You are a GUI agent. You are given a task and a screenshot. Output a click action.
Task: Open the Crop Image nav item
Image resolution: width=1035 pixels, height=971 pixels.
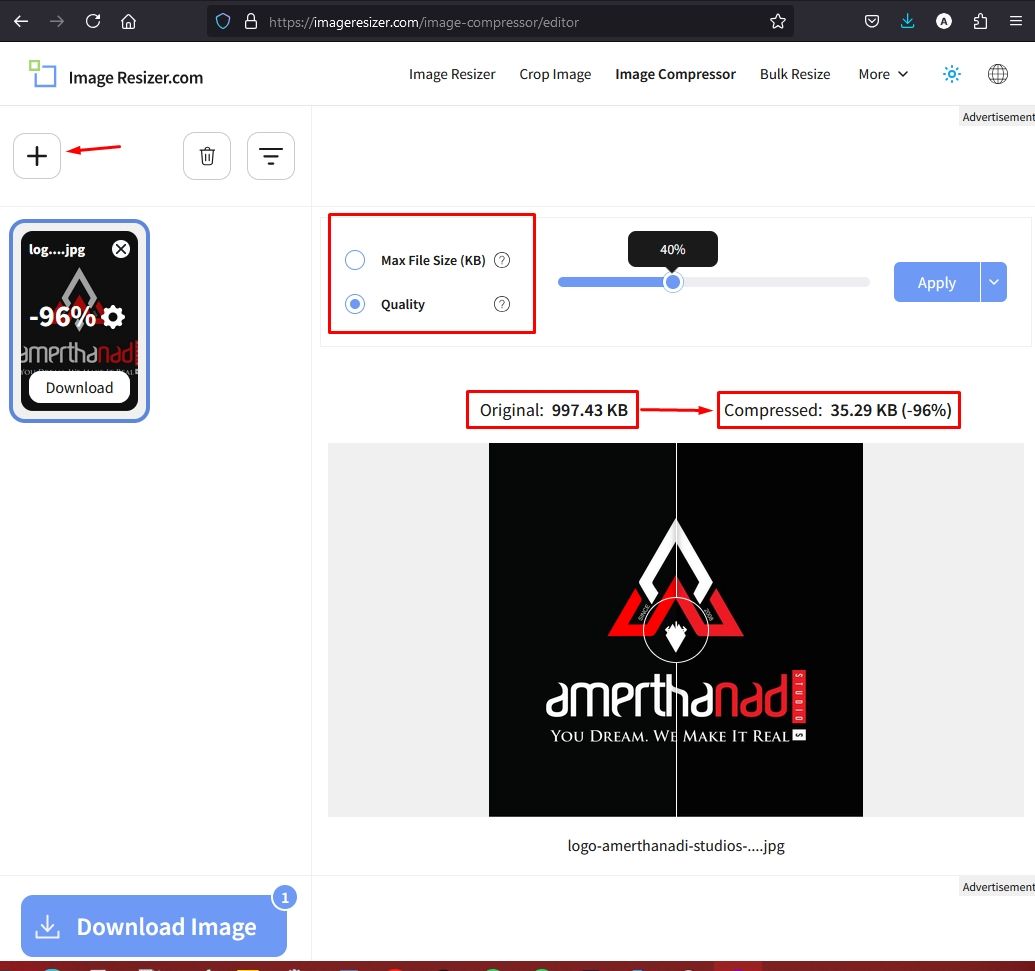coord(555,74)
